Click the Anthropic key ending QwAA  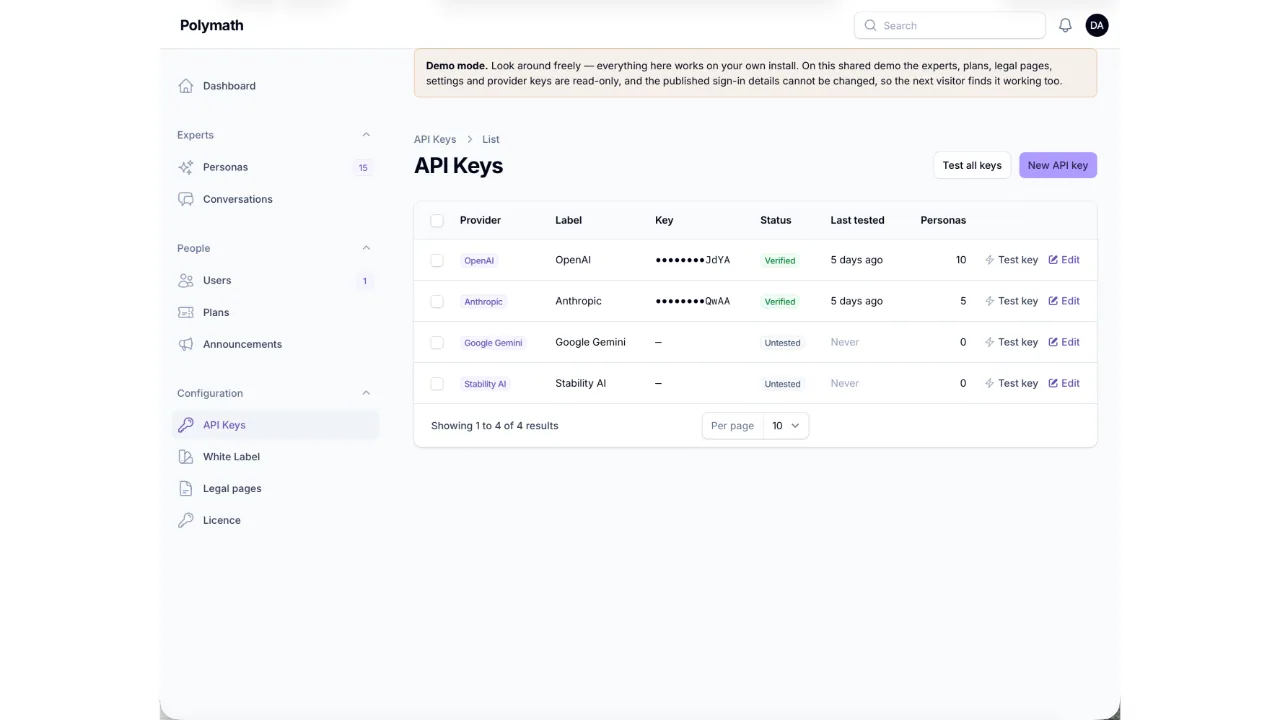(x=693, y=301)
